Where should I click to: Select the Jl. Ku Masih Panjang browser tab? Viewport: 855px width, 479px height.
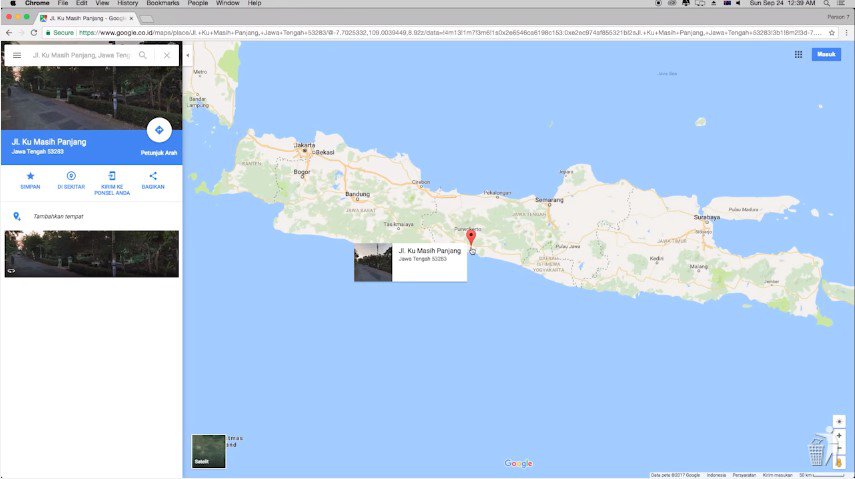click(87, 18)
